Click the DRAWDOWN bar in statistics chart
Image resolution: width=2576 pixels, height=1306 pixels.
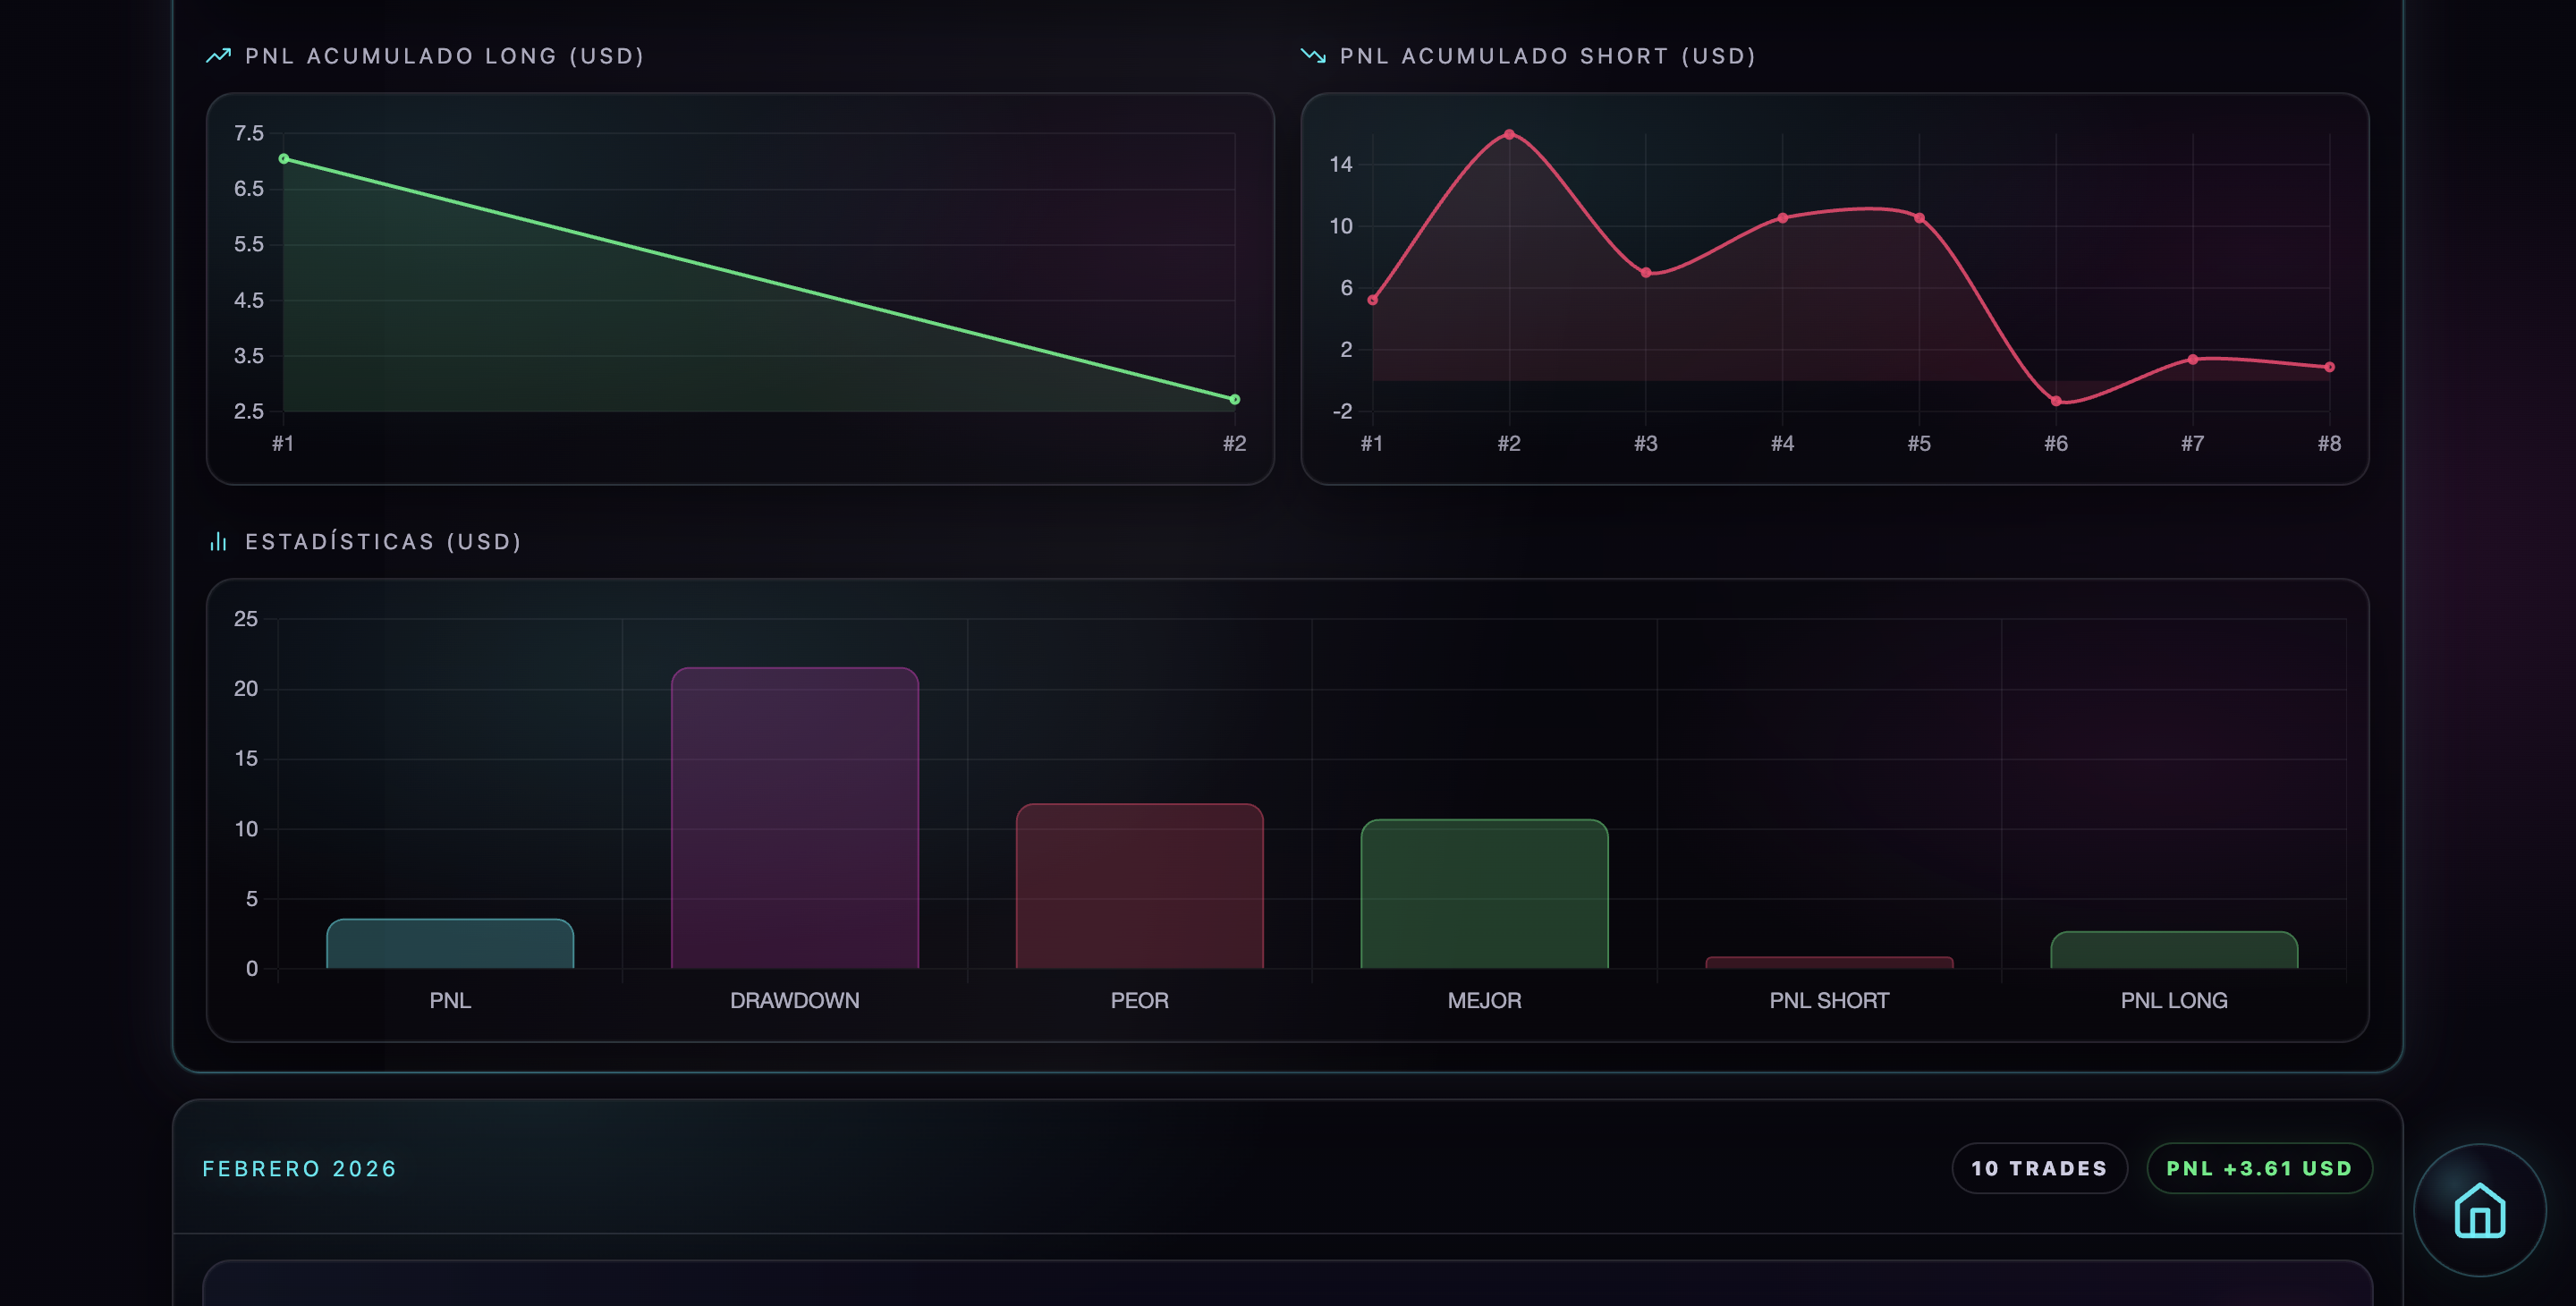pos(794,818)
